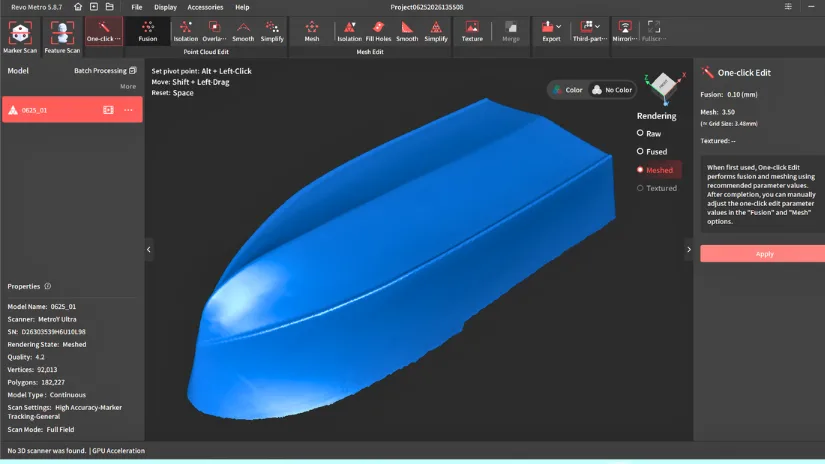Switch rendering to Fused

652,152
